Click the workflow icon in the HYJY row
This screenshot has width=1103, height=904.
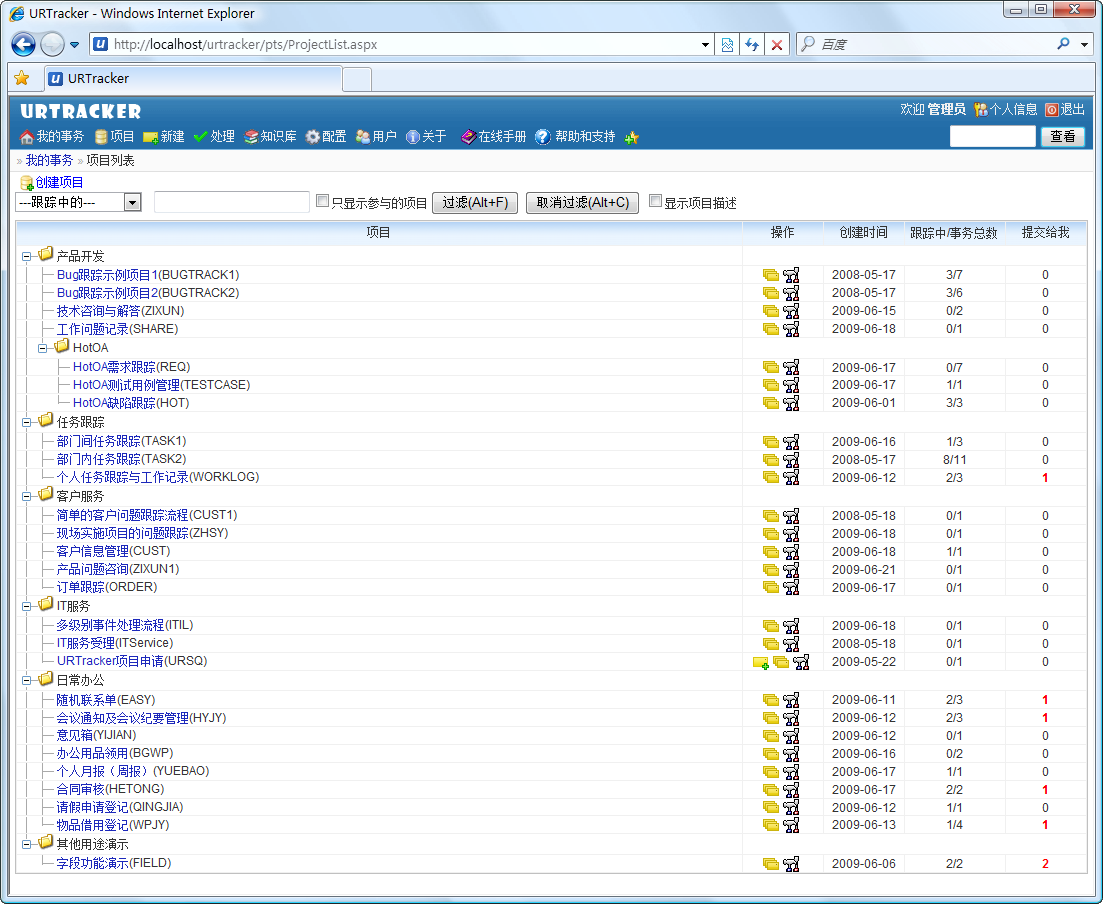[x=791, y=718]
